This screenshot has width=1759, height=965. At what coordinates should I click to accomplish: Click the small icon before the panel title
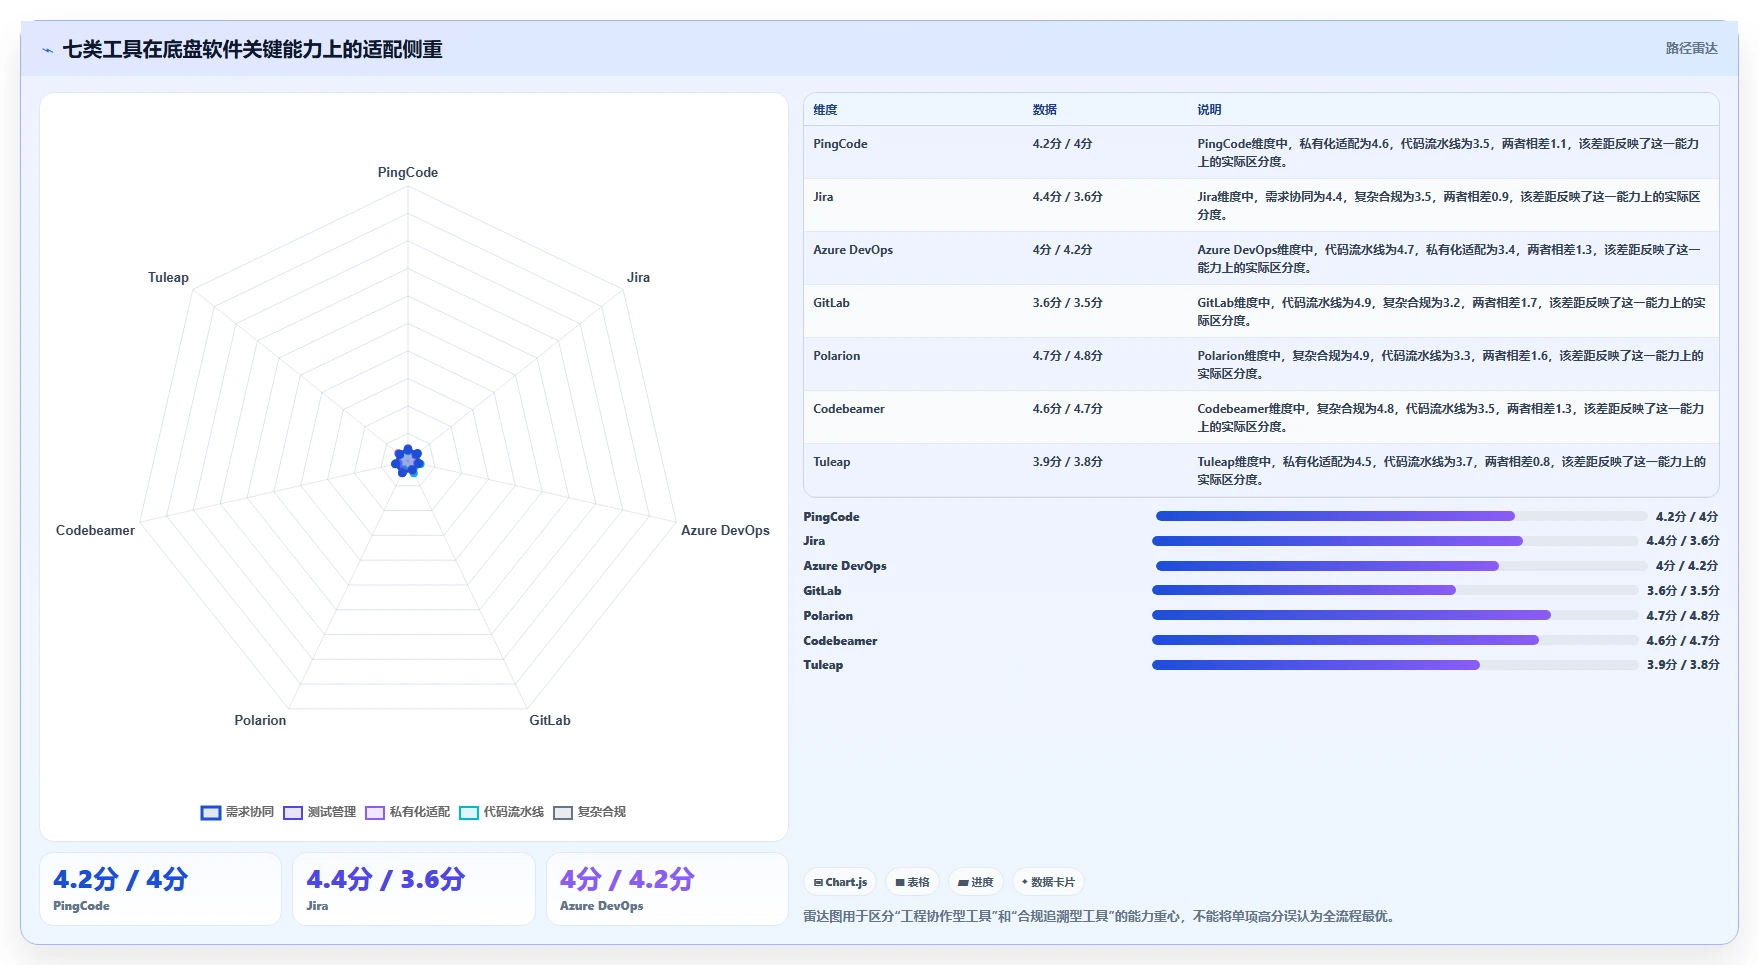pos(47,50)
